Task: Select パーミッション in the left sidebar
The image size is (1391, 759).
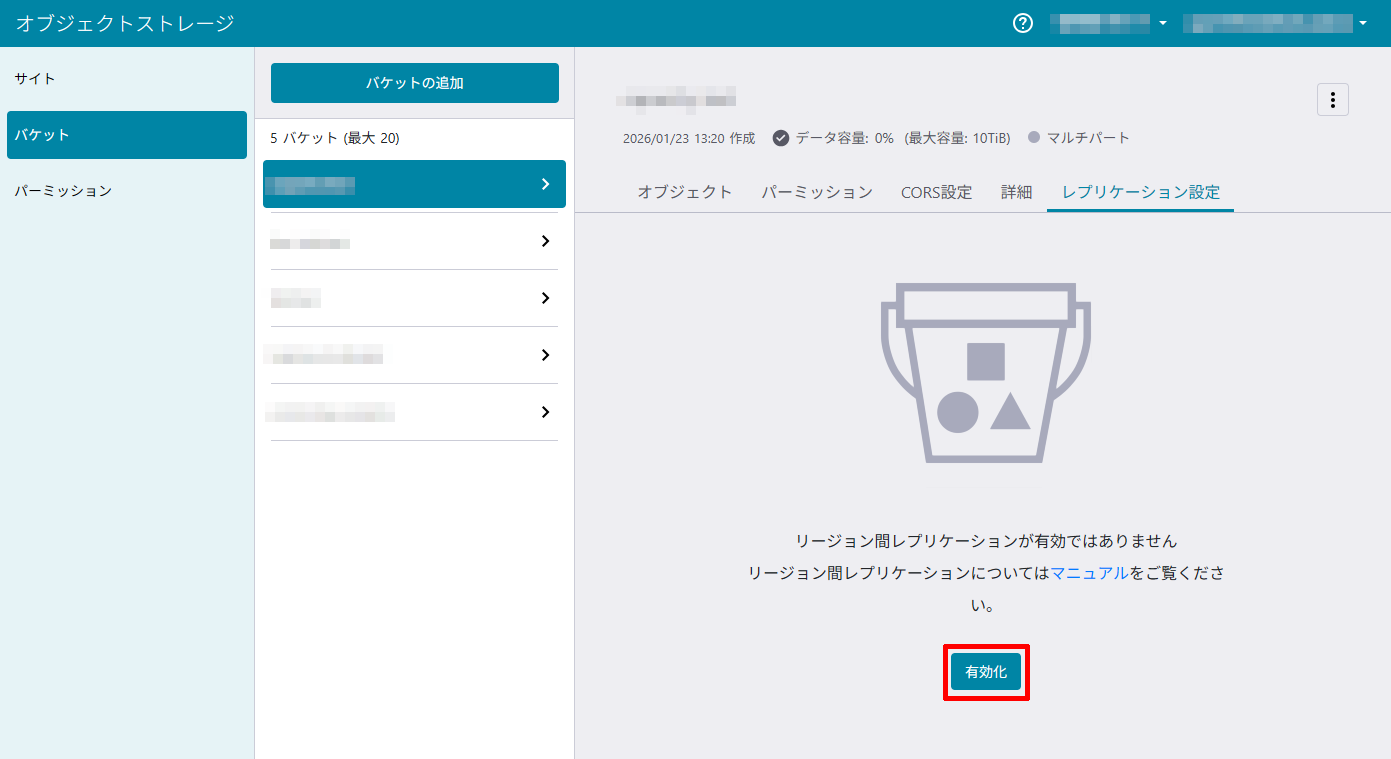Action: tap(62, 190)
